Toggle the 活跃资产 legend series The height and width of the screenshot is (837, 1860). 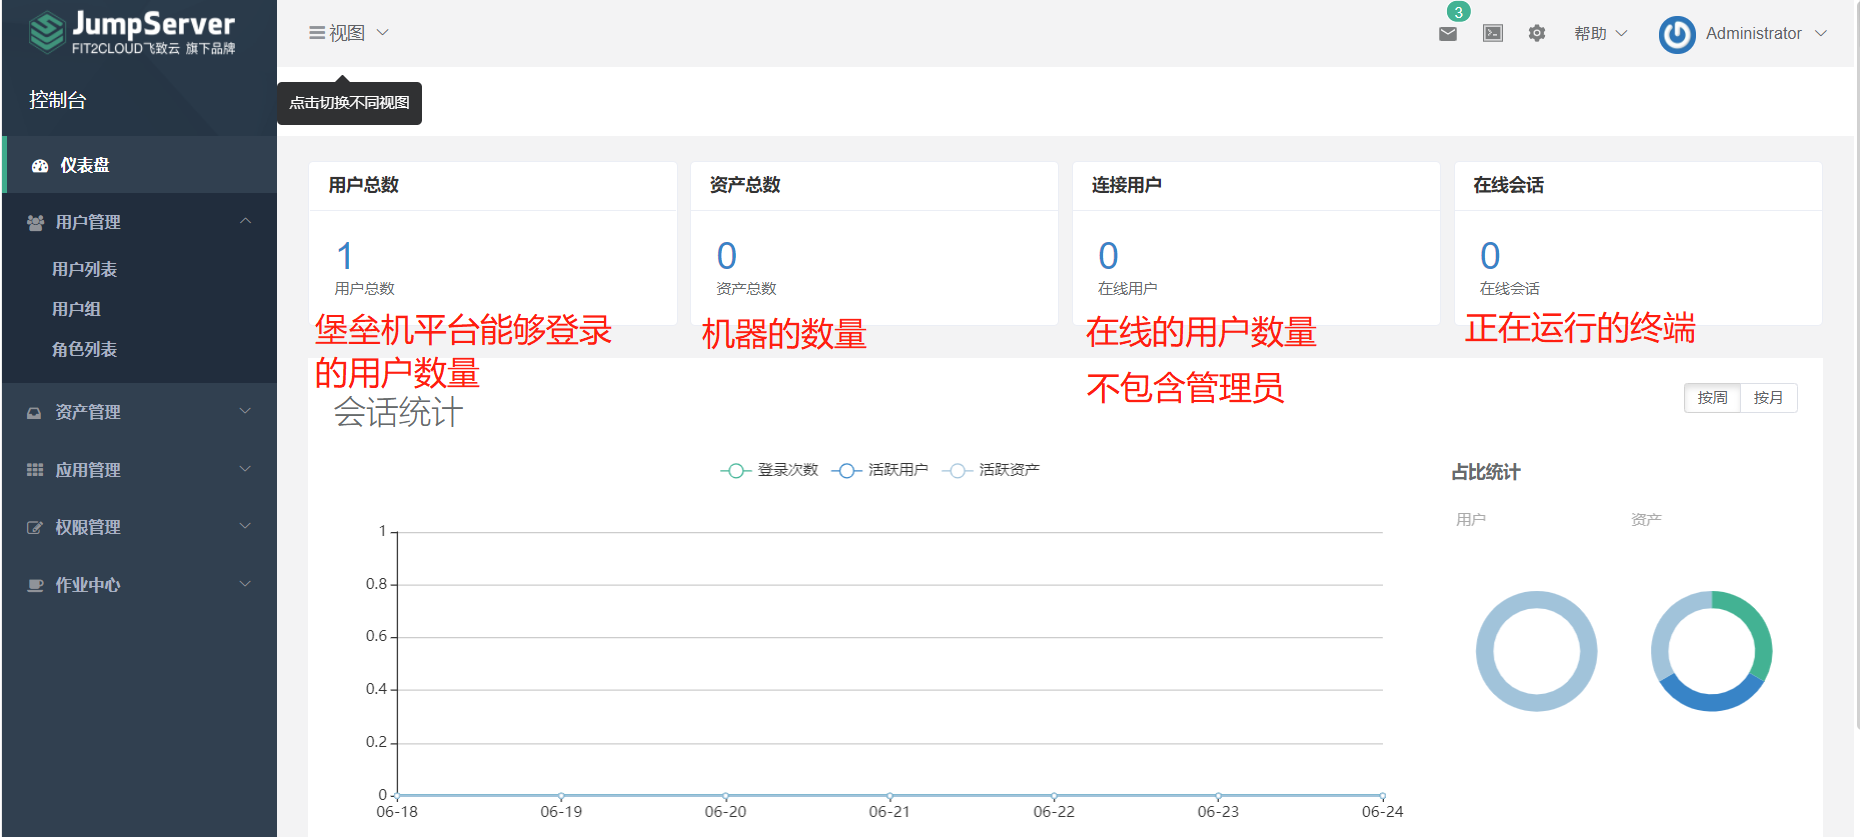(991, 470)
